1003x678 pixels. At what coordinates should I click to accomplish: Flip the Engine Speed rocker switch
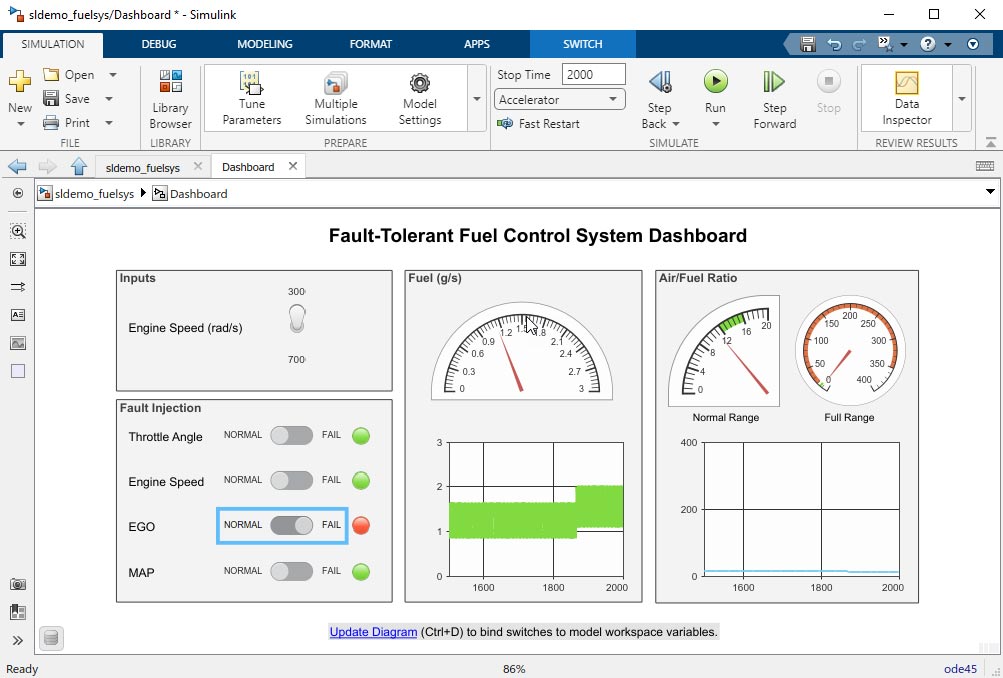(x=297, y=320)
